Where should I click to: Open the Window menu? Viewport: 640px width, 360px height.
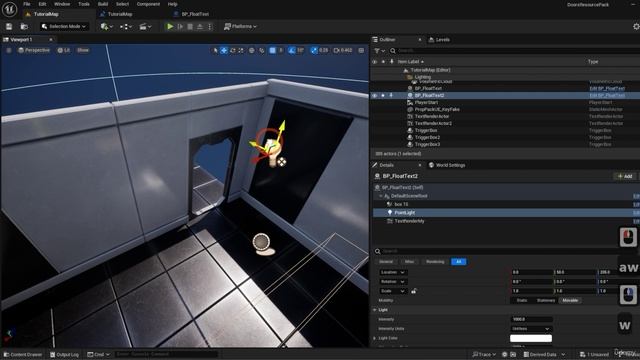tap(62, 4)
